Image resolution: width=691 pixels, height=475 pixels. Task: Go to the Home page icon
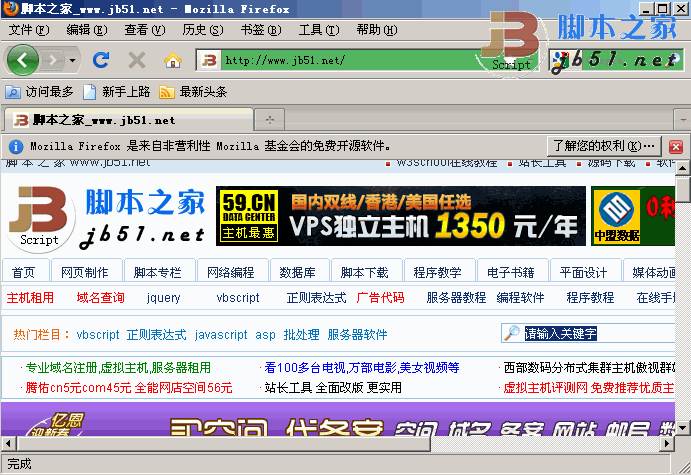[173, 60]
